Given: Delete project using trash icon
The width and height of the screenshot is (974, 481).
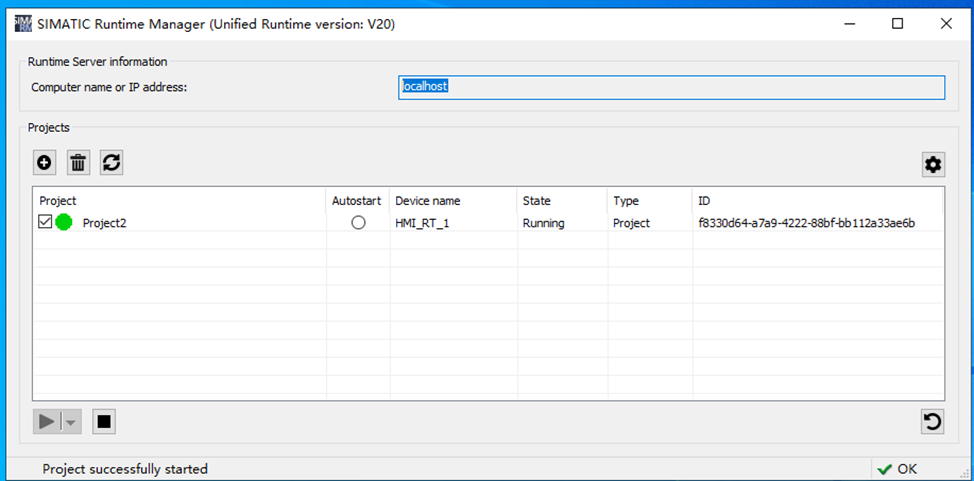Looking at the screenshot, I should pyautogui.click(x=78, y=163).
